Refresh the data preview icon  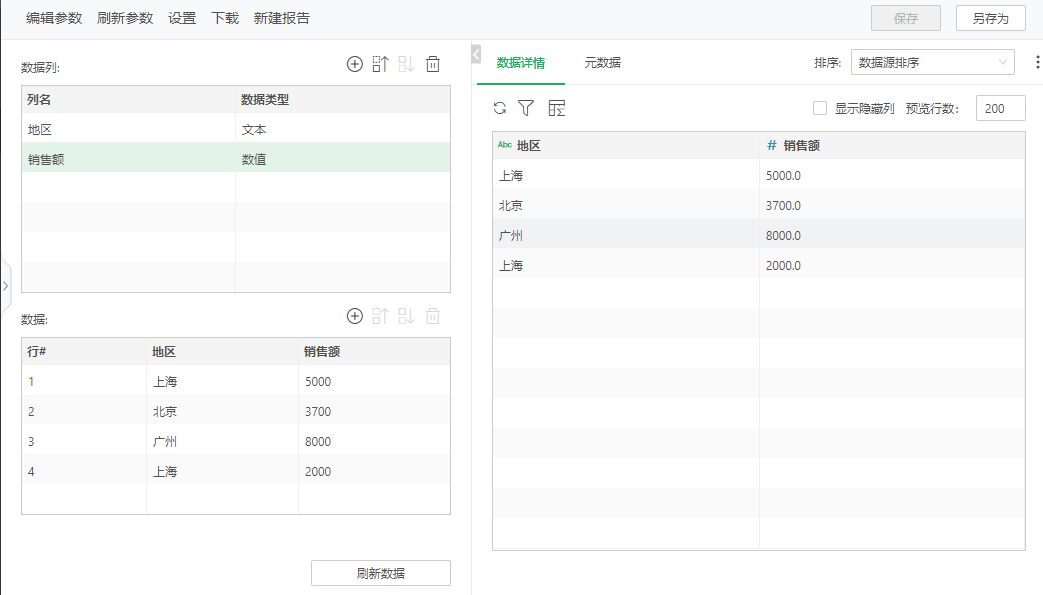tap(500, 108)
